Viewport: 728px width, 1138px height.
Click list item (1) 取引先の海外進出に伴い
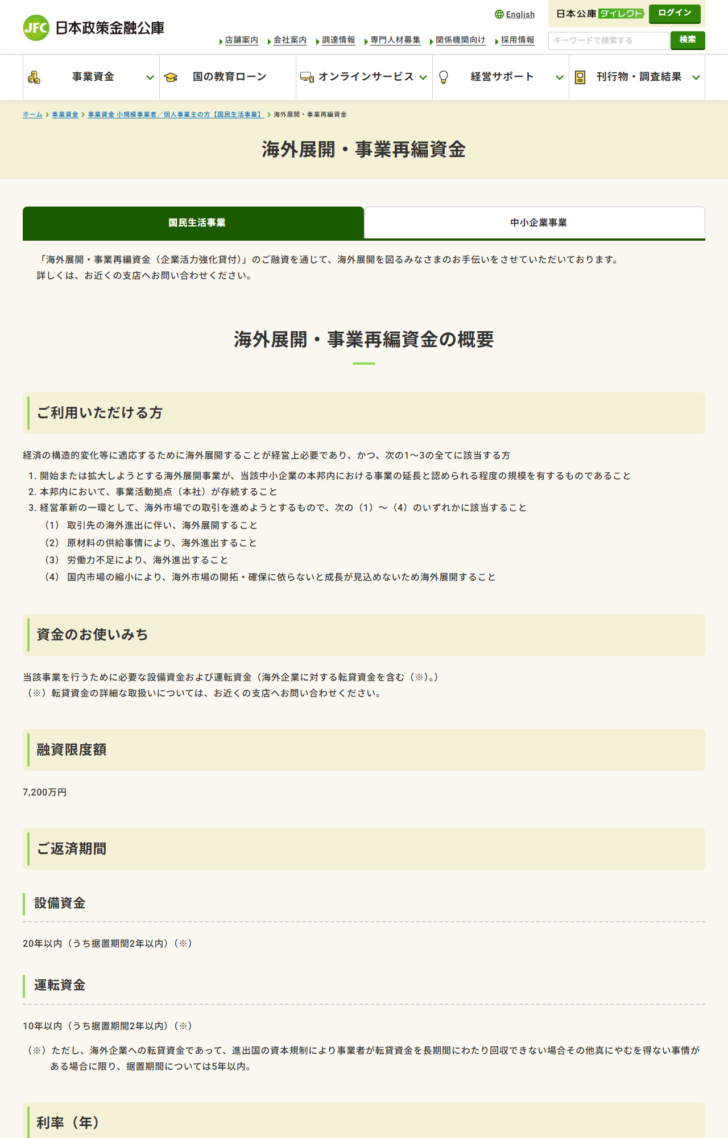[151, 525]
